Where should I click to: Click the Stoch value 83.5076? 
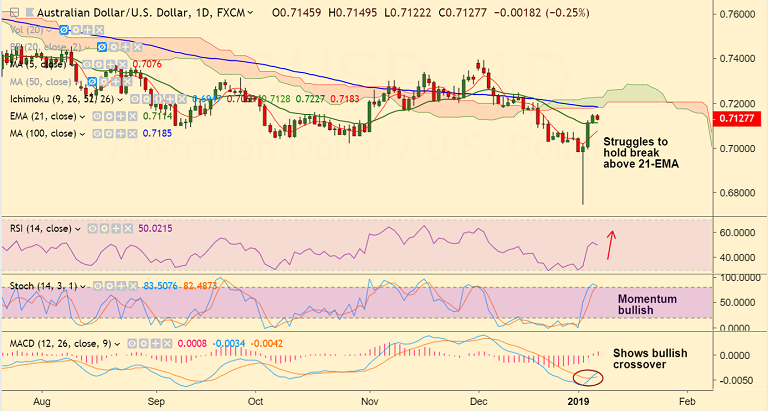click(161, 286)
